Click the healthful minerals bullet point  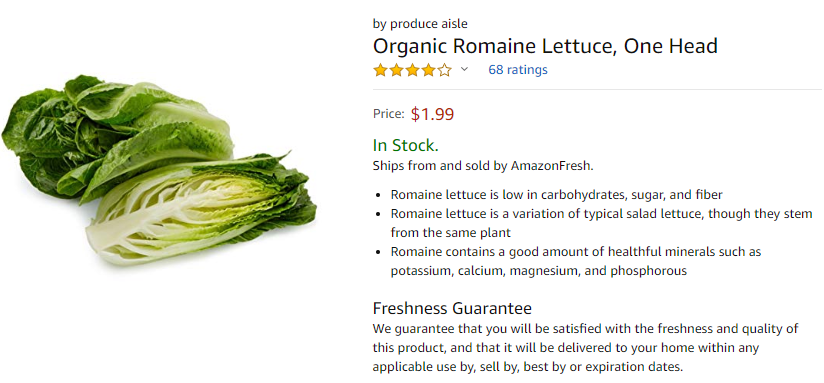click(576, 261)
